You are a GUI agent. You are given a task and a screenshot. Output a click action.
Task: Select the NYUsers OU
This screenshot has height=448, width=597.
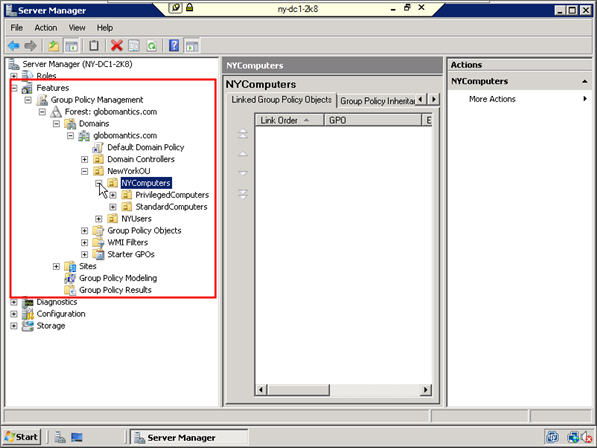coord(136,219)
